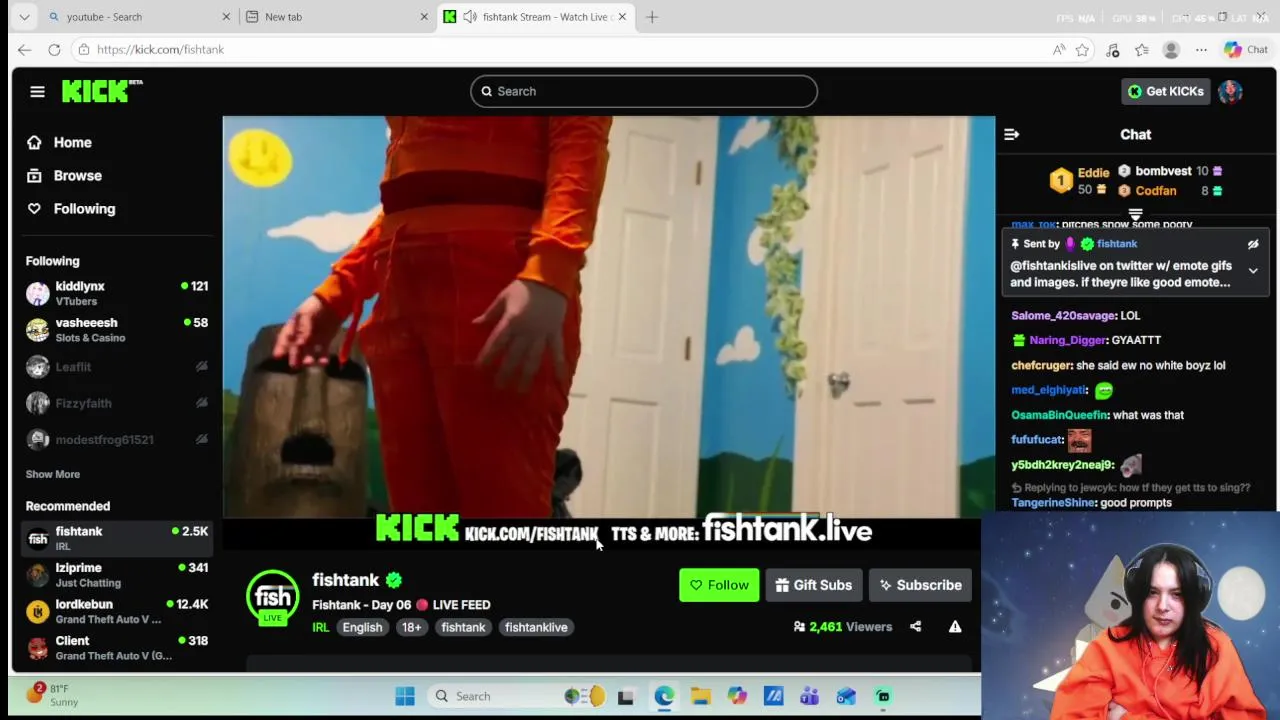The height and width of the screenshot is (720, 1280).
Task: Click username OsamaBinQueefin in chat
Action: (1059, 415)
